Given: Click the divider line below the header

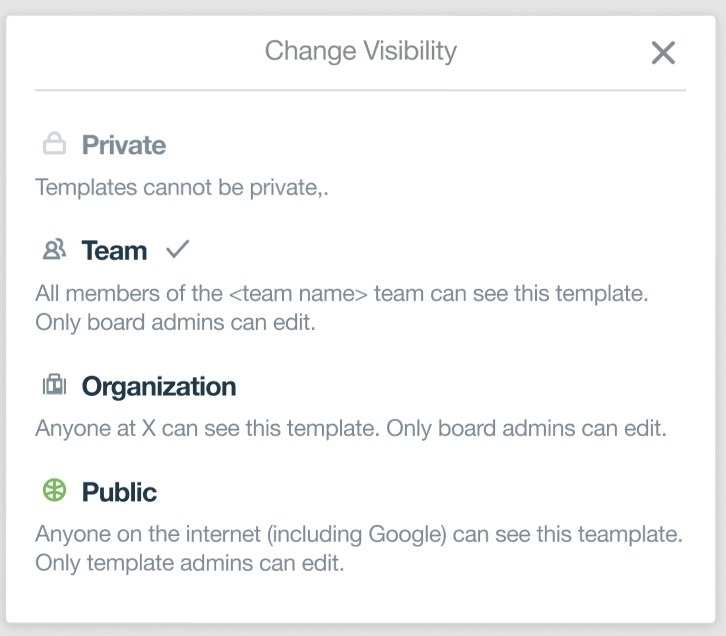Looking at the screenshot, I should click(360, 91).
